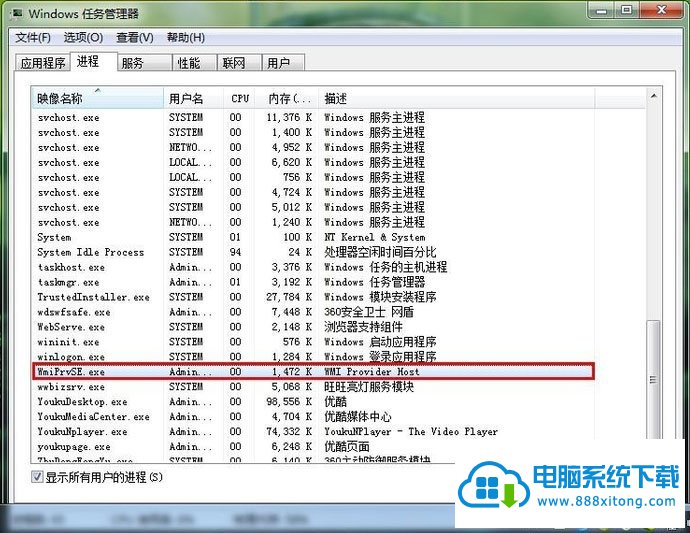690x533 pixels.
Task: Click the 处理器空闲时间百分比 description
Action: [x=380, y=252]
